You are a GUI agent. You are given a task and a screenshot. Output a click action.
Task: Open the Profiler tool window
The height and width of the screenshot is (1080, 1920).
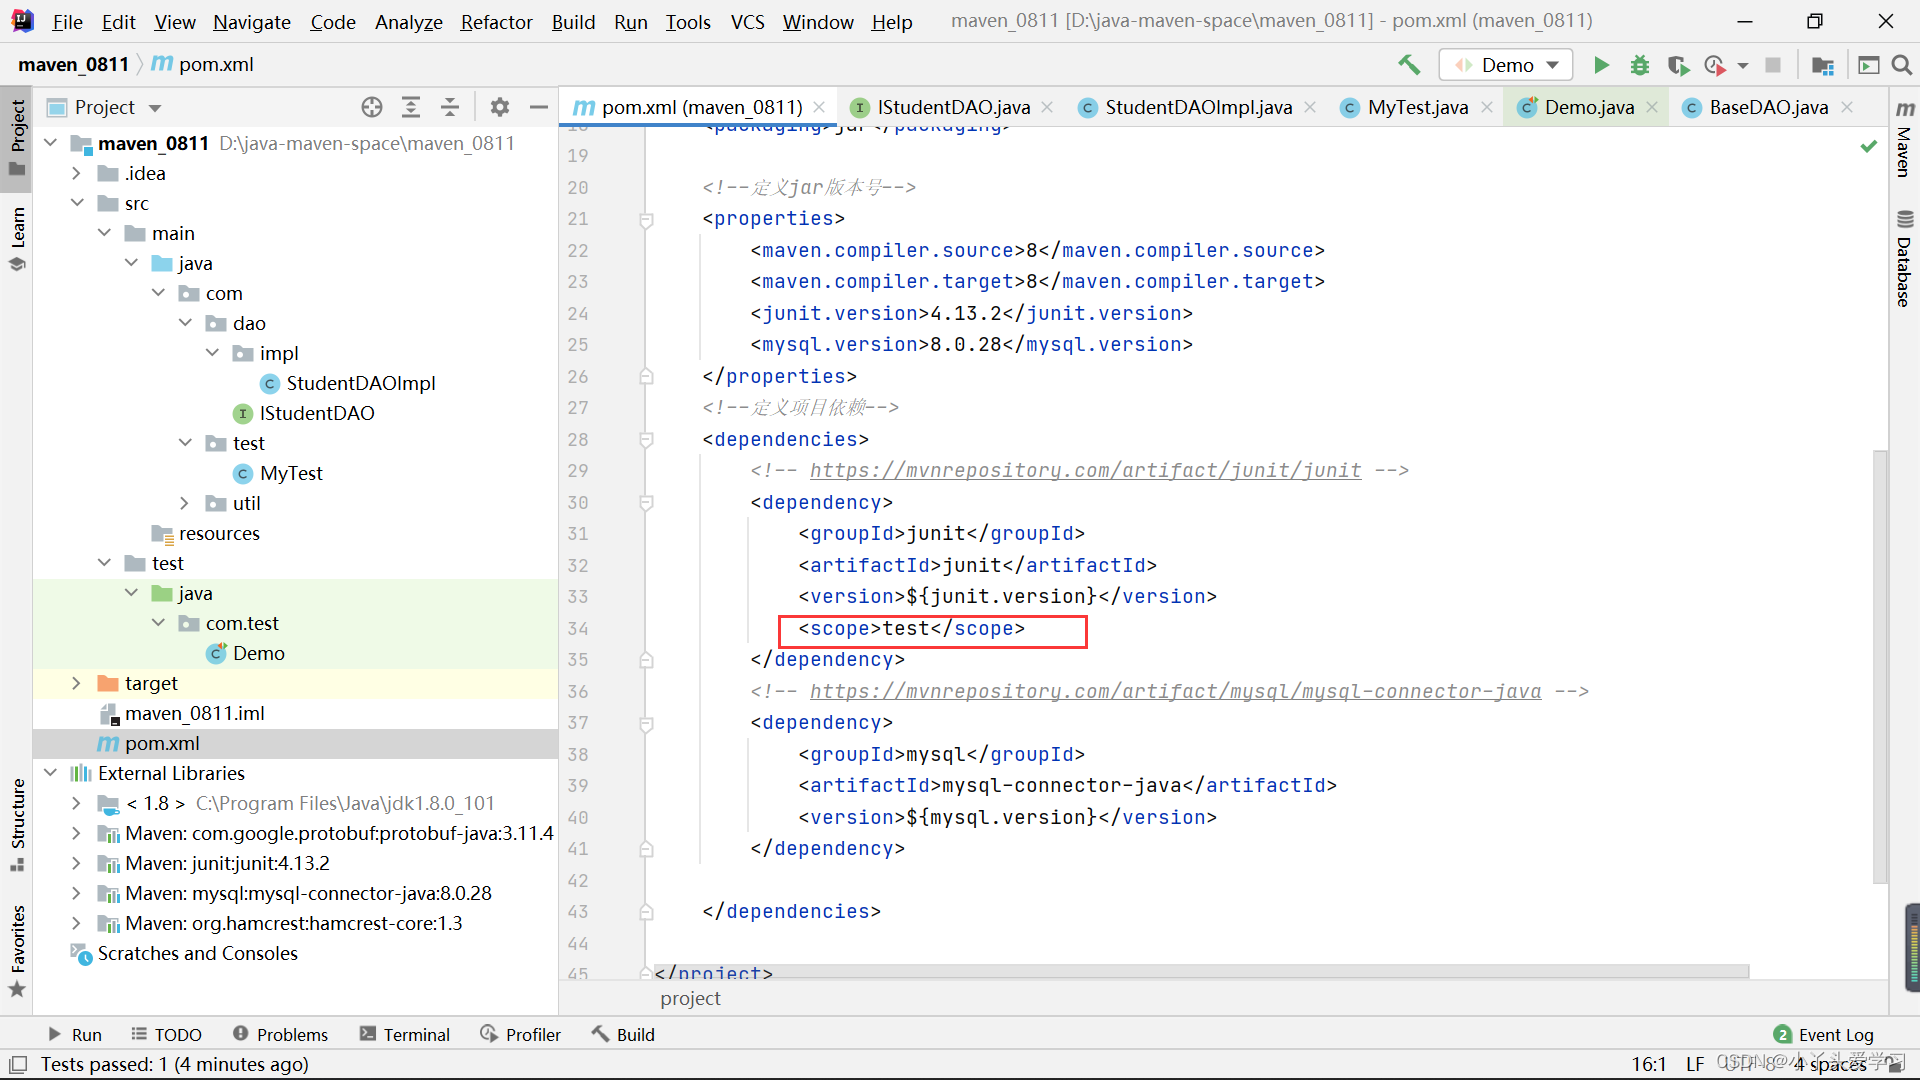coord(521,1034)
